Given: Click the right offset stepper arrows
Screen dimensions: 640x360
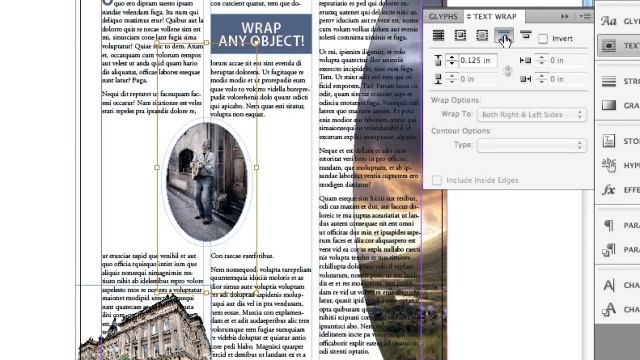Looking at the screenshot, I should coord(542,79).
